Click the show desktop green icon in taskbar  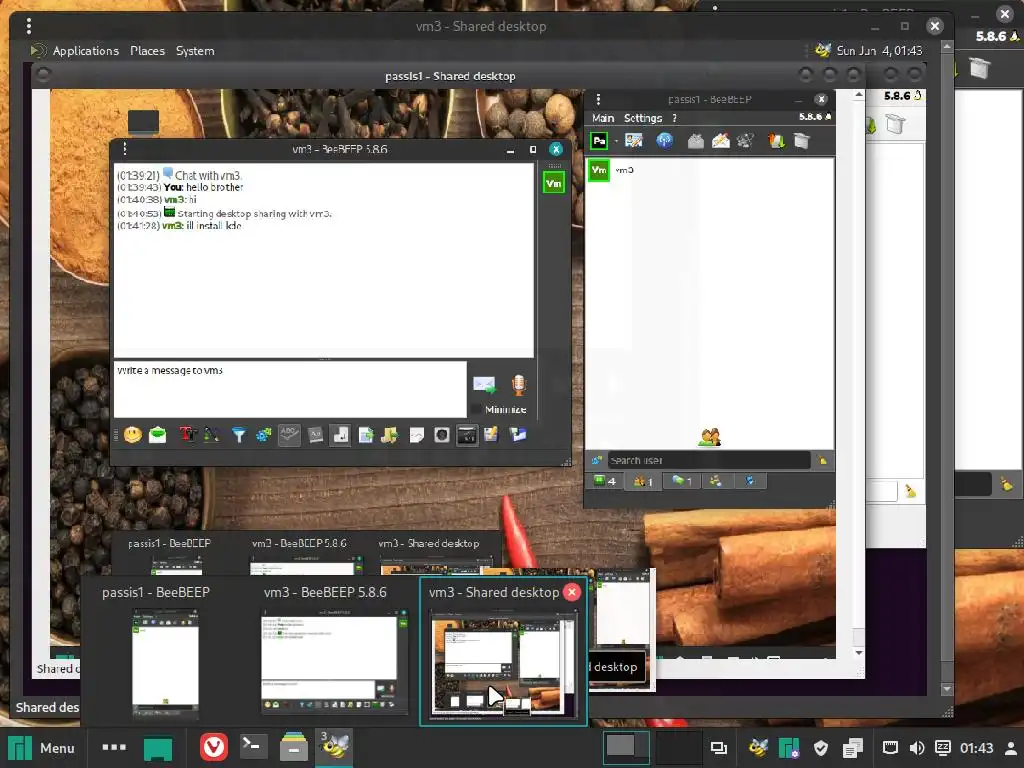(157, 748)
